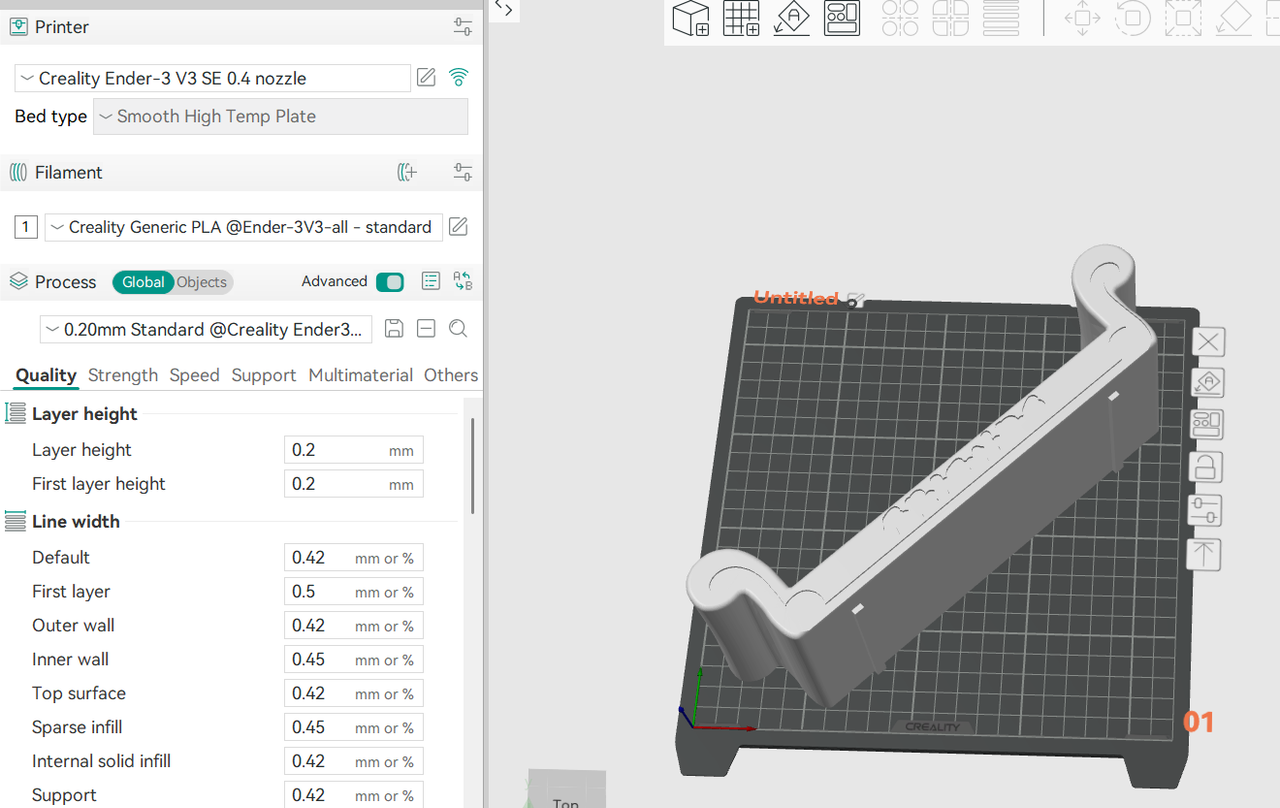Click the Untitled plate name label
The image size is (1280, 808).
click(796, 298)
